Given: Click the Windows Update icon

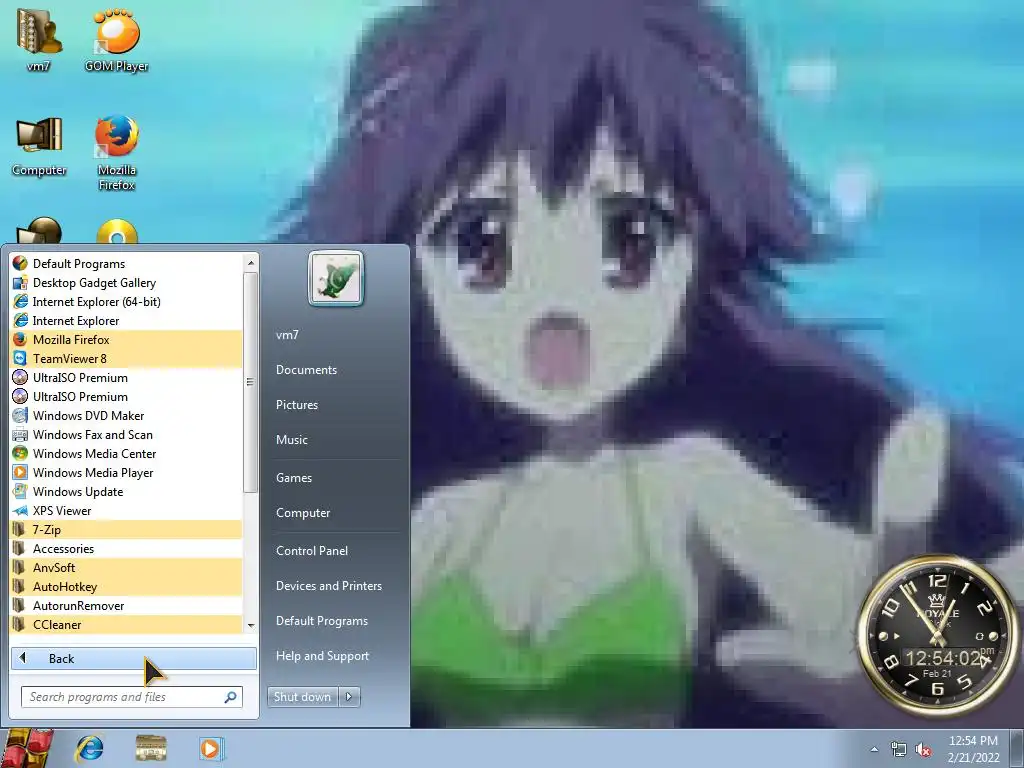Looking at the screenshot, I should (x=20, y=491).
